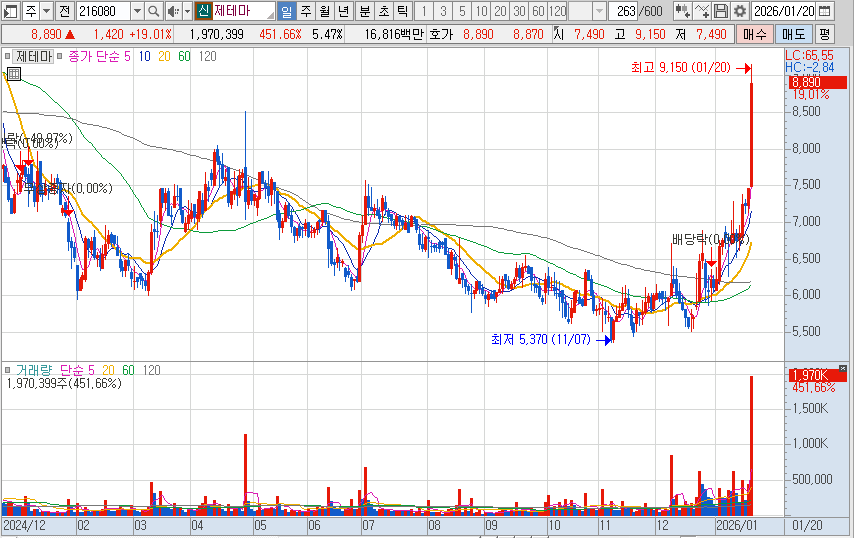Click the add line indicator icon

(702, 10)
